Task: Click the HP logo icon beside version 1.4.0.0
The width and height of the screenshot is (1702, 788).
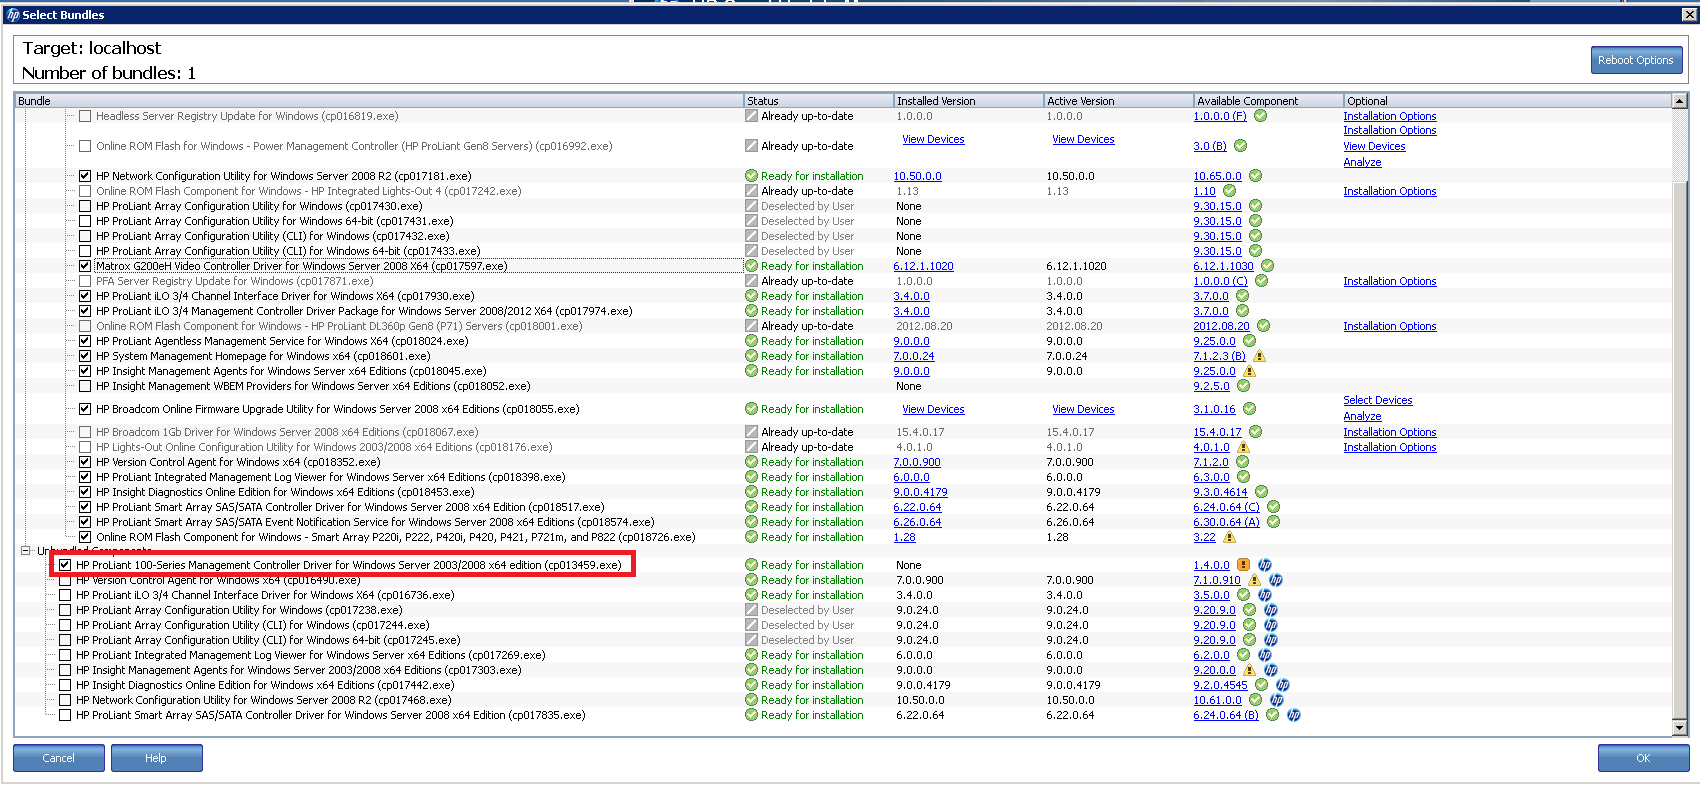Action: [x=1264, y=565]
